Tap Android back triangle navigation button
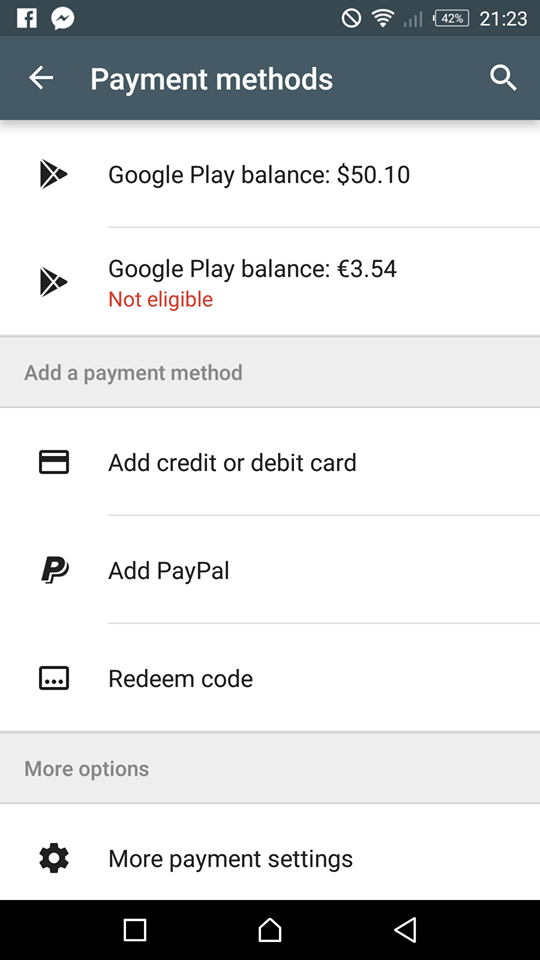Viewport: 540px width, 960px height. point(405,929)
